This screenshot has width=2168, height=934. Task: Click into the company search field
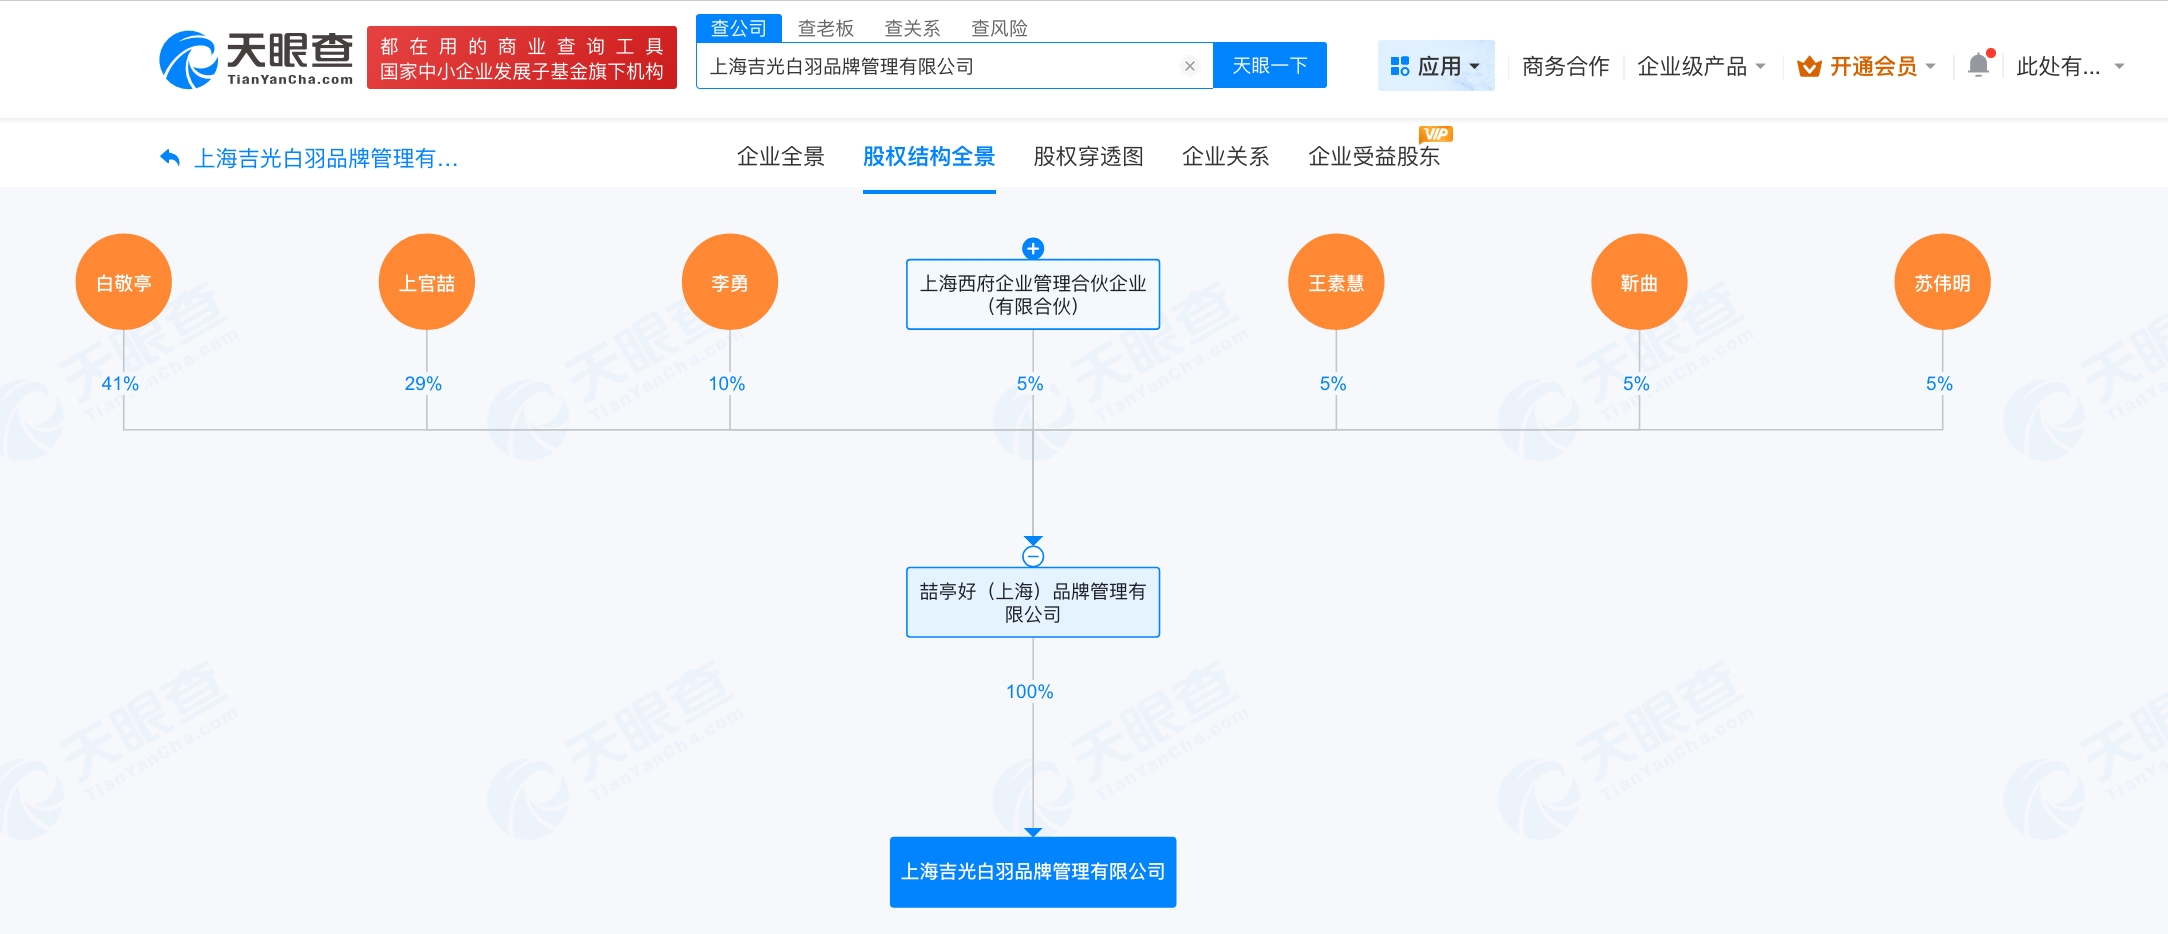pos(940,66)
